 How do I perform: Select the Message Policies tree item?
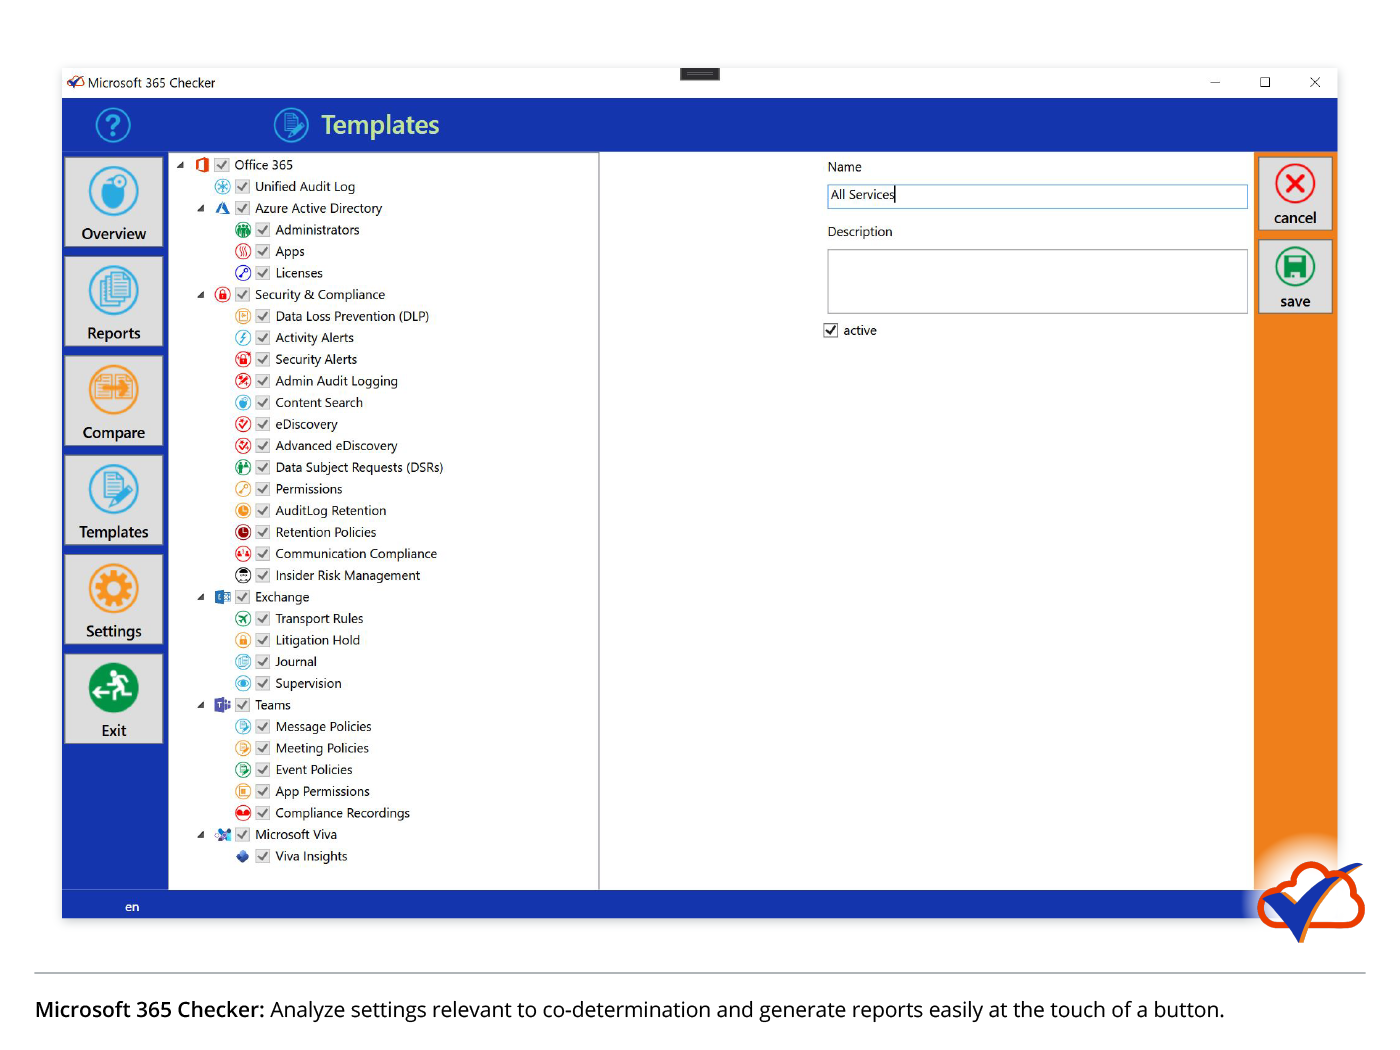(x=323, y=727)
